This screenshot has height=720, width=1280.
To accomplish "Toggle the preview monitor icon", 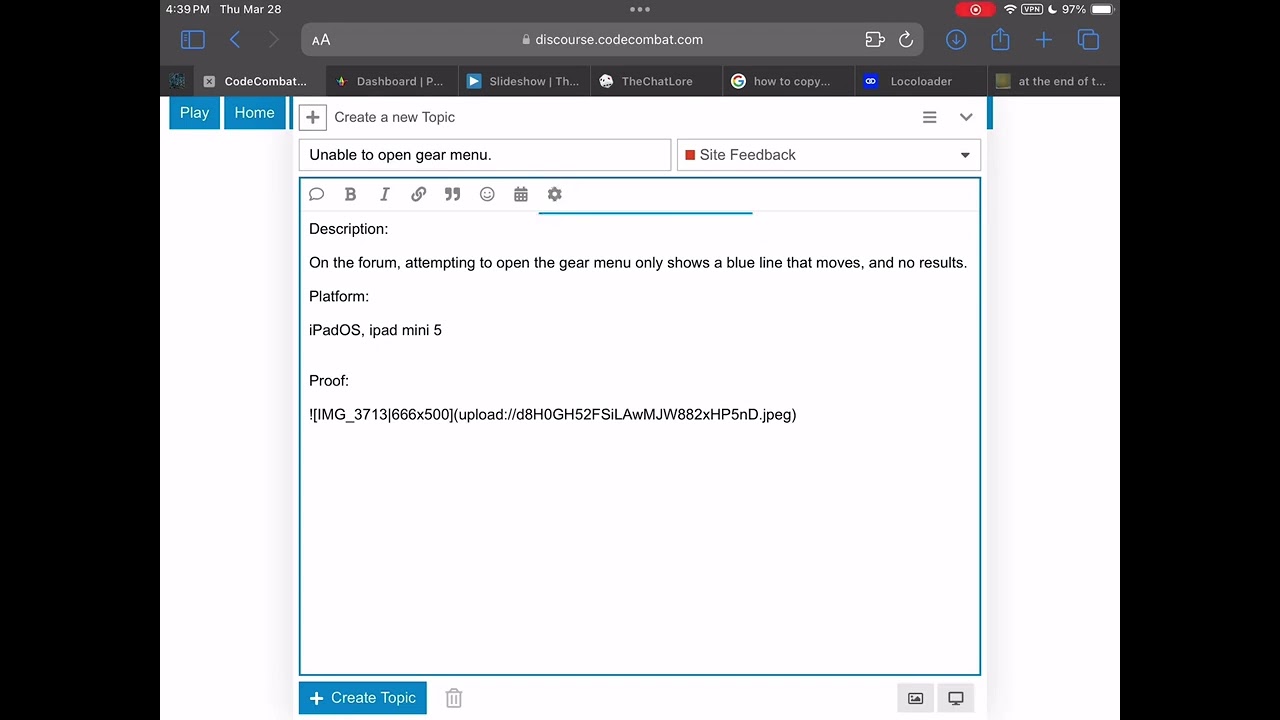I will click(x=956, y=698).
